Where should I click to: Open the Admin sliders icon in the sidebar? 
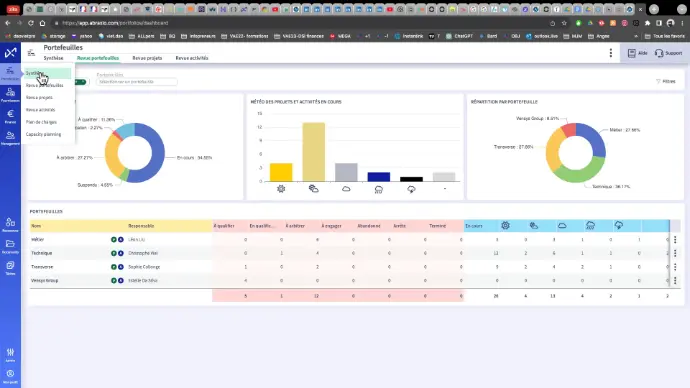point(10,355)
